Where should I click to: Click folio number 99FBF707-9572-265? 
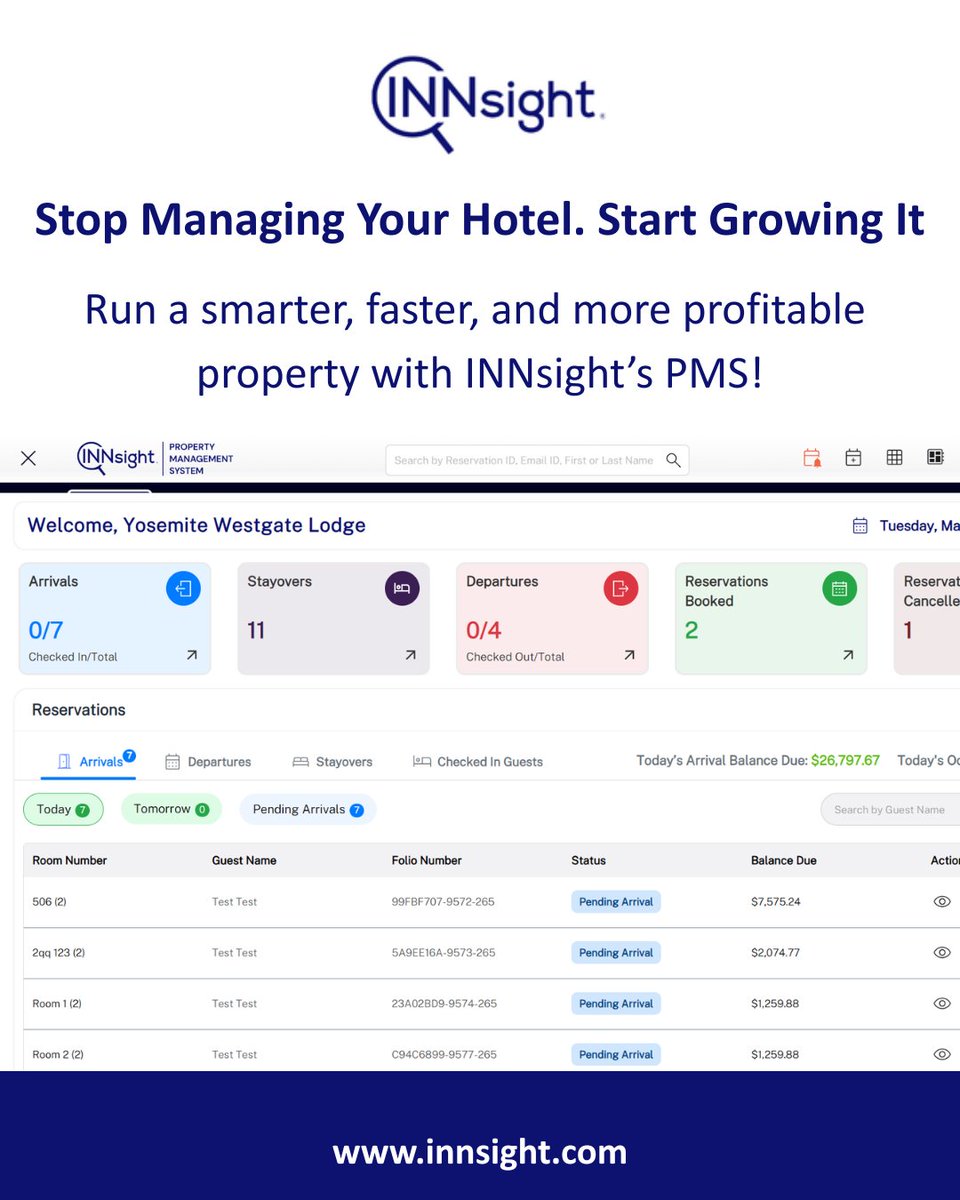click(443, 902)
